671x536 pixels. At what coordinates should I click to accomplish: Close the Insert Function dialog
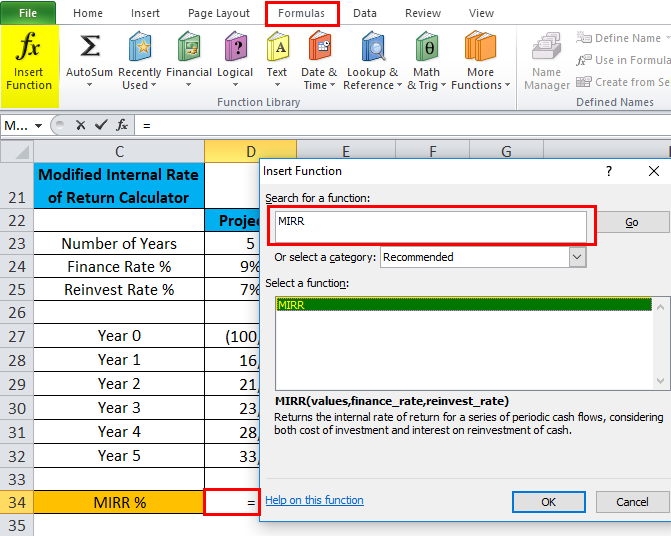[653, 171]
